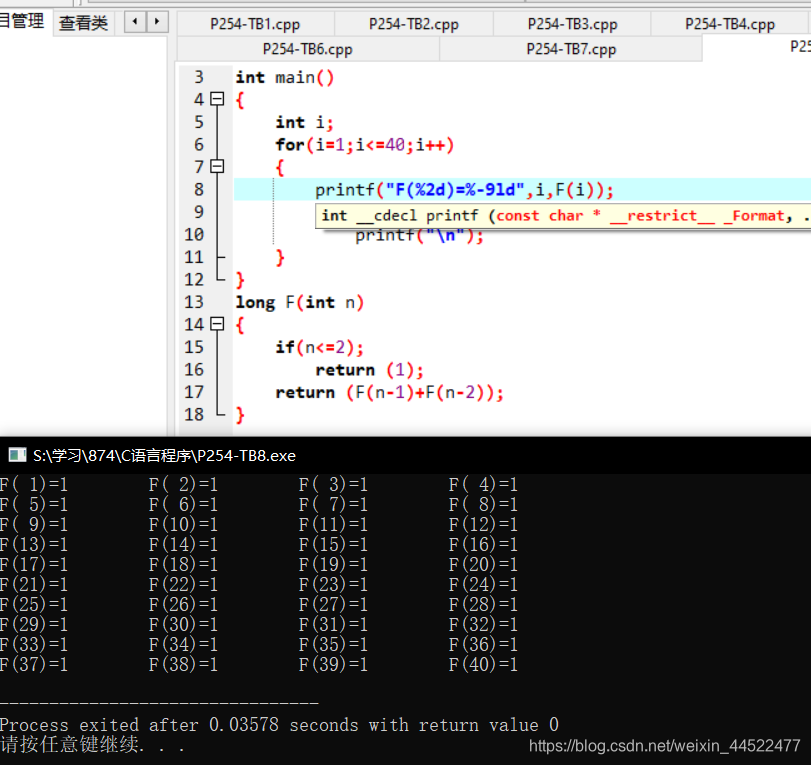Click the 请按任意键继续 prompt line
811x765 pixels.
(92, 745)
